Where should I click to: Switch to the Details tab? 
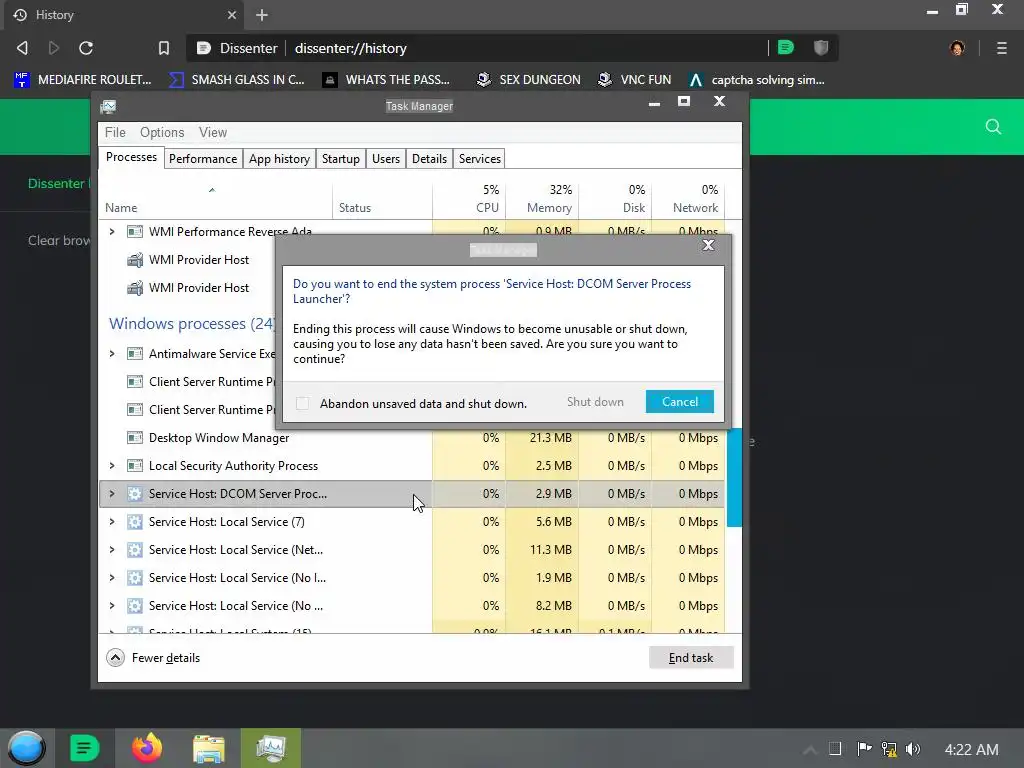pos(429,159)
